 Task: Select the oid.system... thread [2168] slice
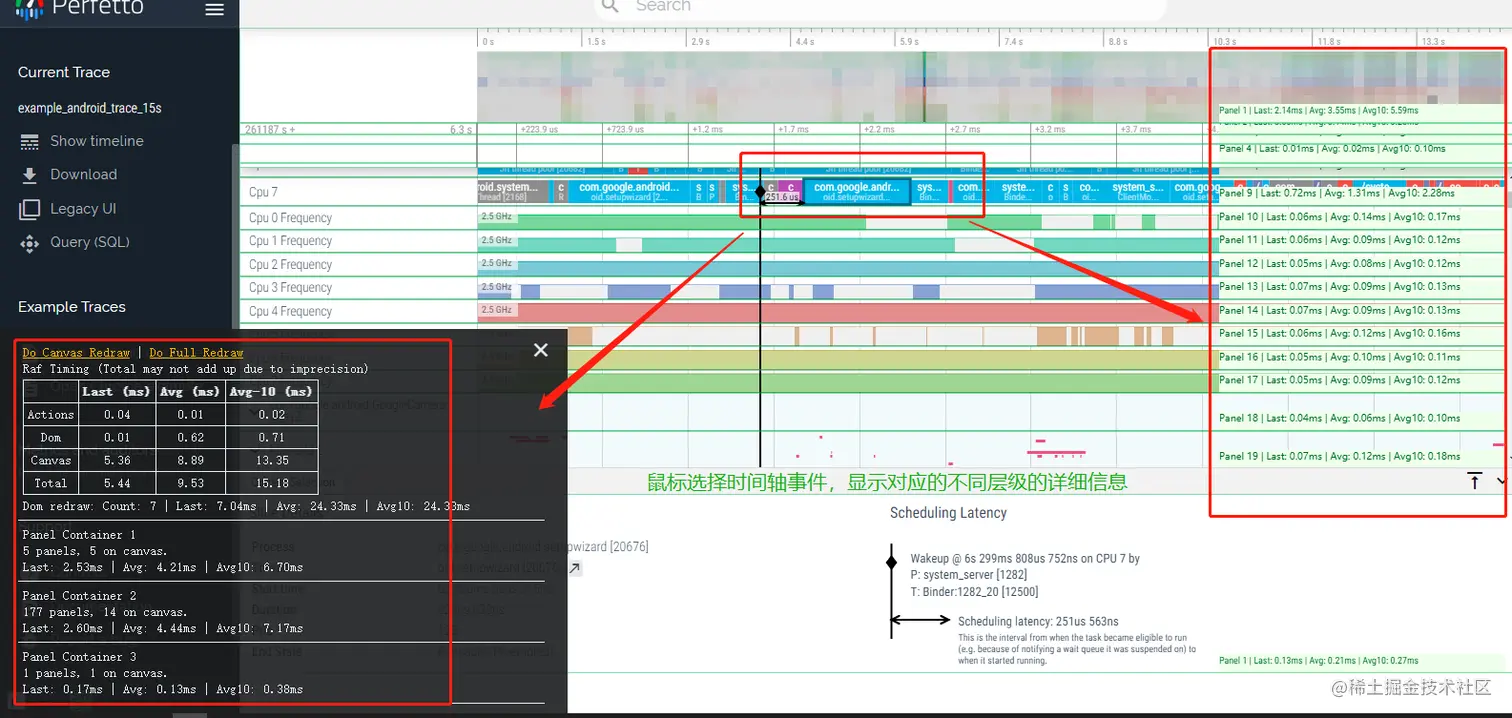[x=513, y=192]
